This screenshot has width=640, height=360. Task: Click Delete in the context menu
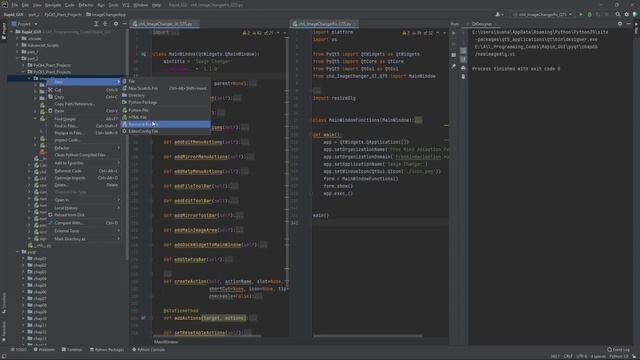pyautogui.click(x=83, y=185)
